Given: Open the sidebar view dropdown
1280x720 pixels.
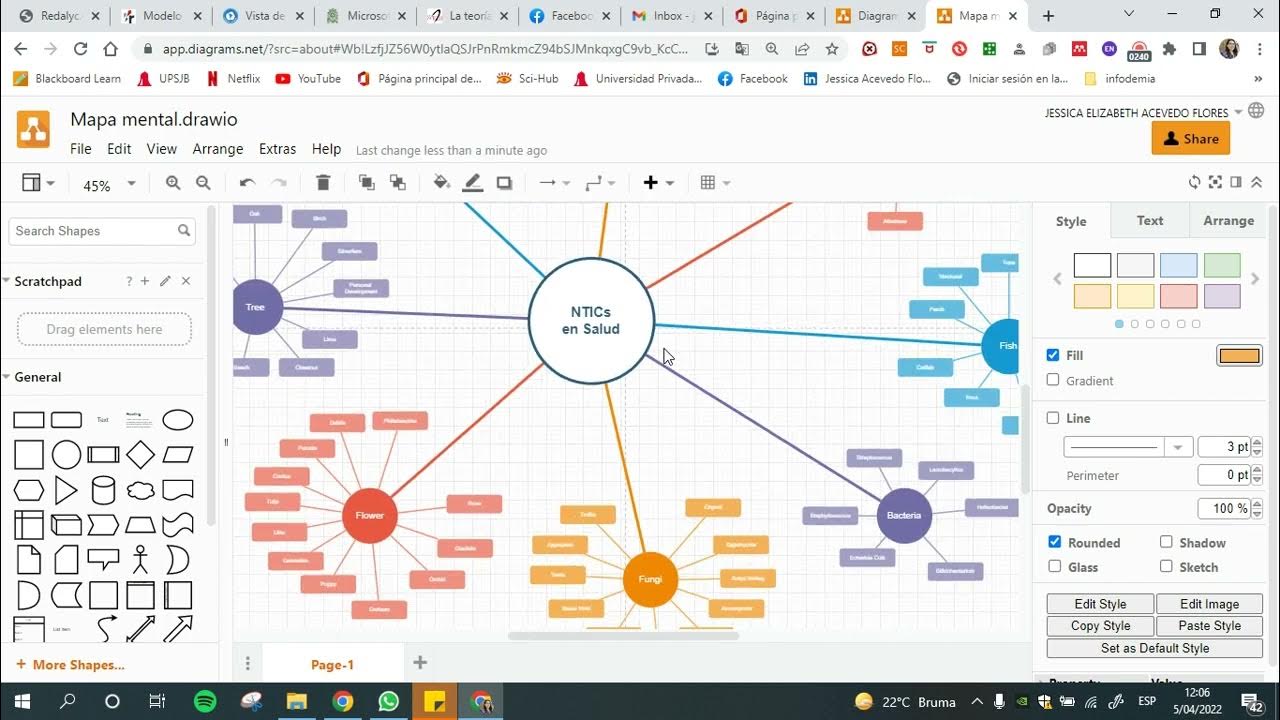Looking at the screenshot, I should 38,183.
